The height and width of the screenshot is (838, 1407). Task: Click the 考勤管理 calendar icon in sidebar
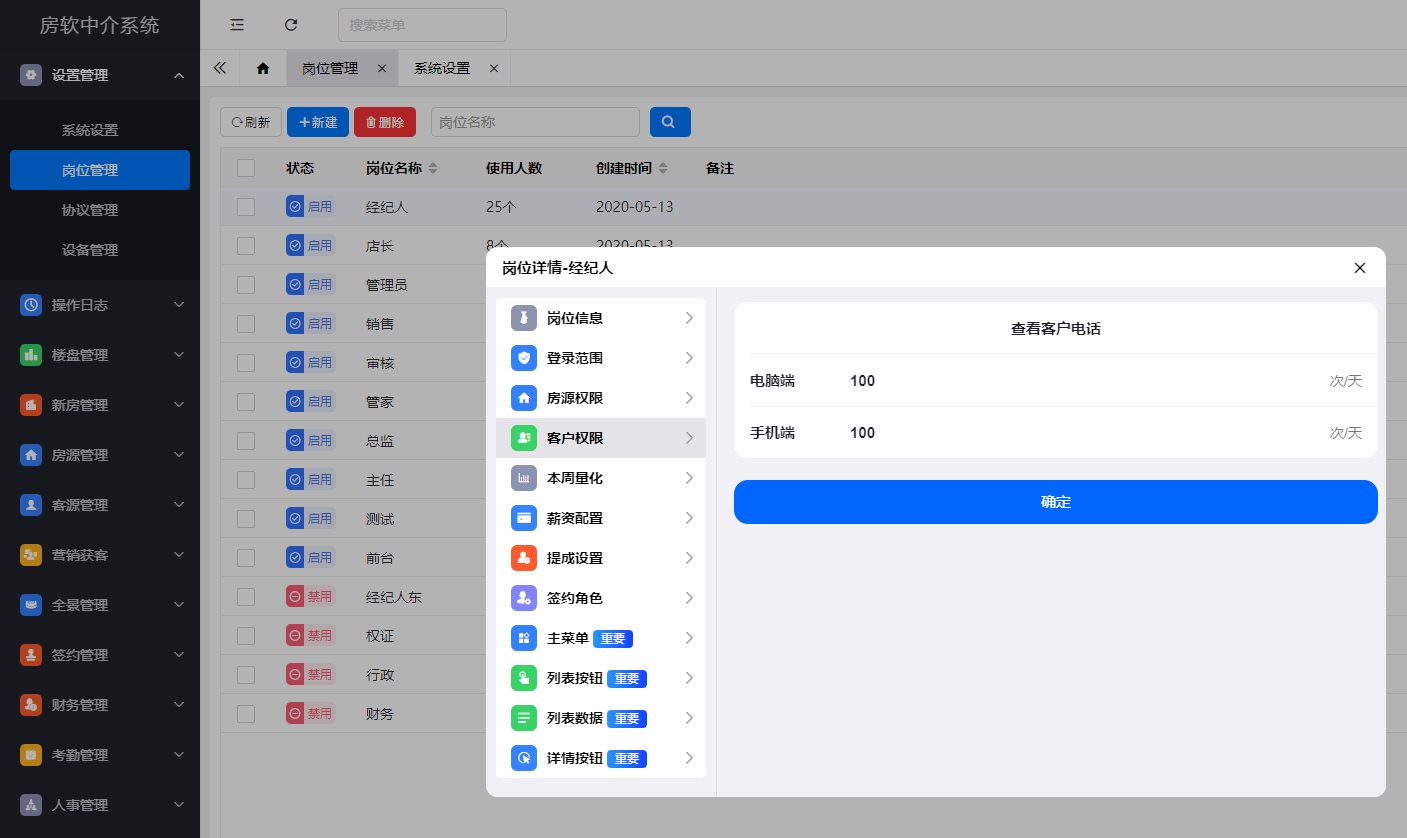[31, 755]
